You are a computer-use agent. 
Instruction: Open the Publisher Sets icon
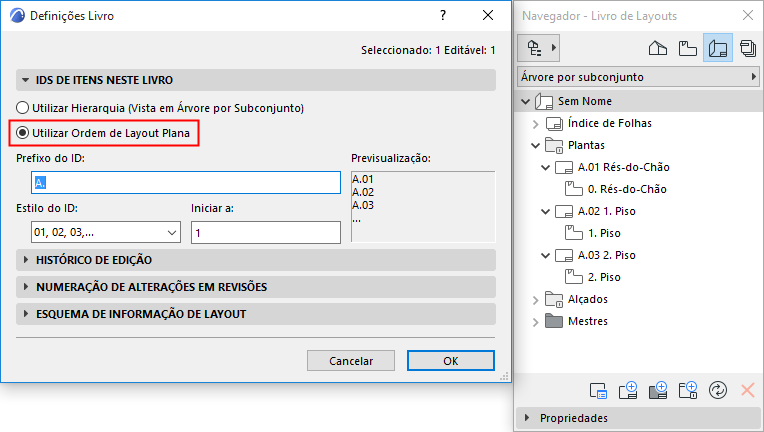(x=747, y=48)
